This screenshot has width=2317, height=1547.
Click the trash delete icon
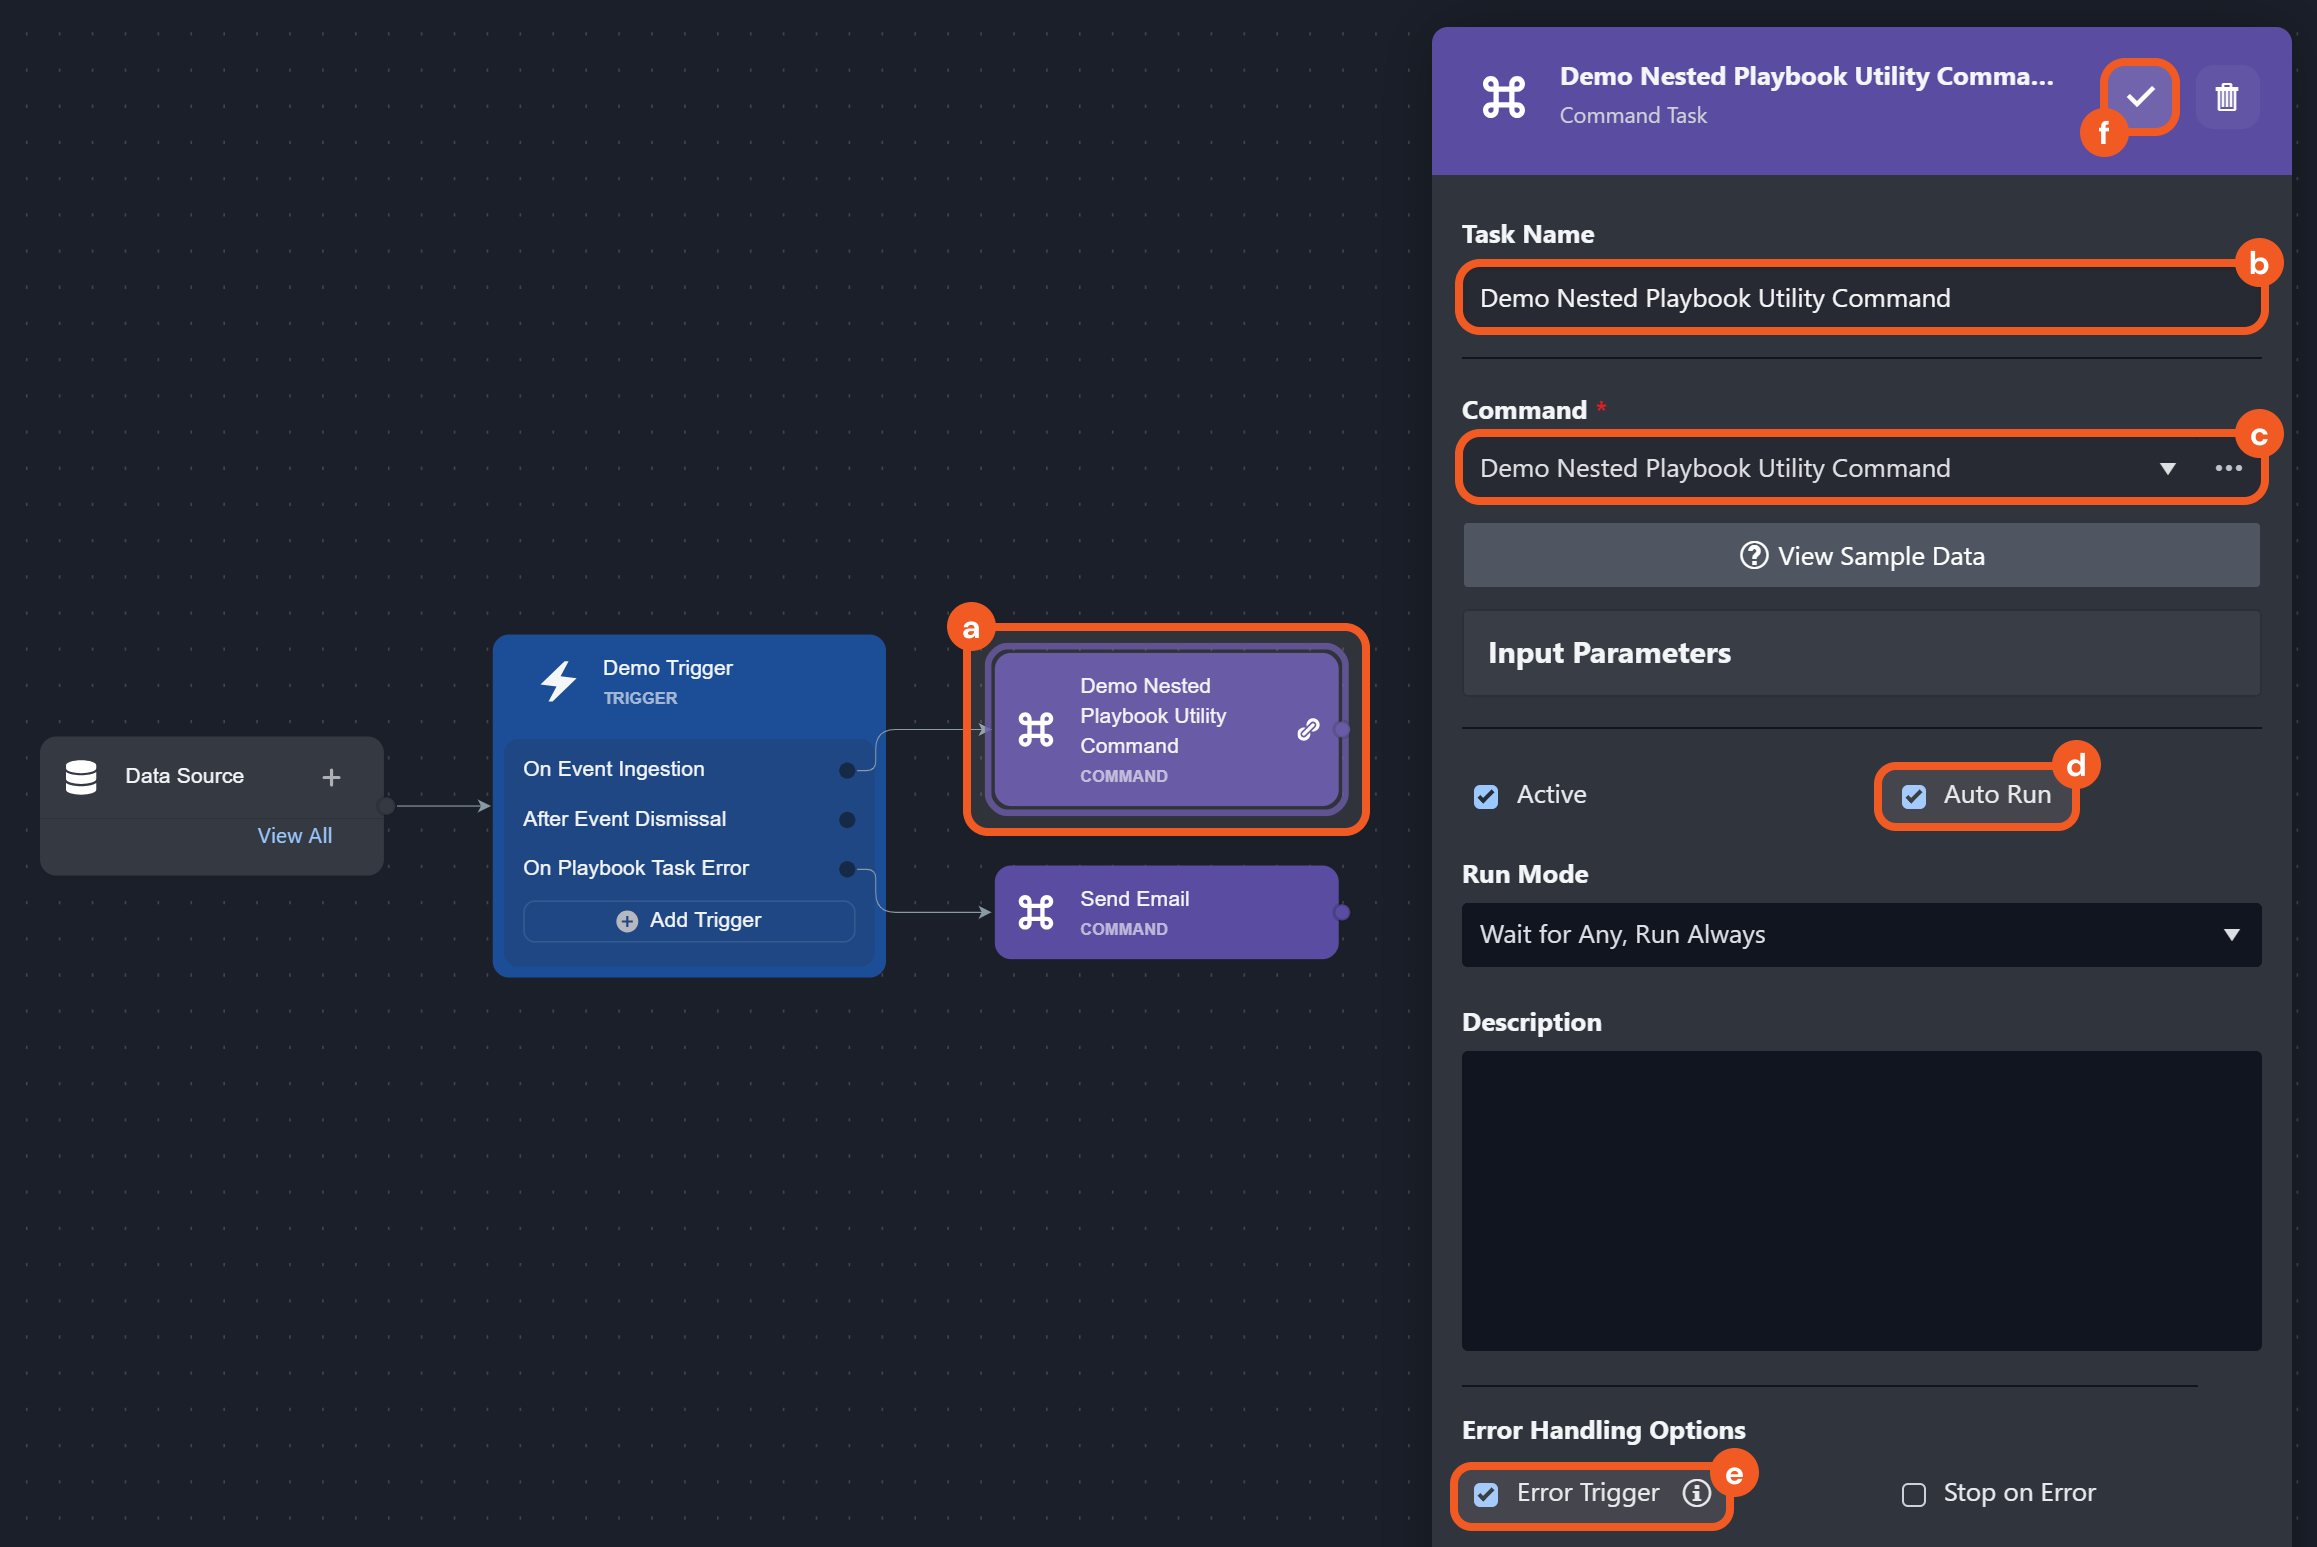pyautogui.click(x=2227, y=97)
